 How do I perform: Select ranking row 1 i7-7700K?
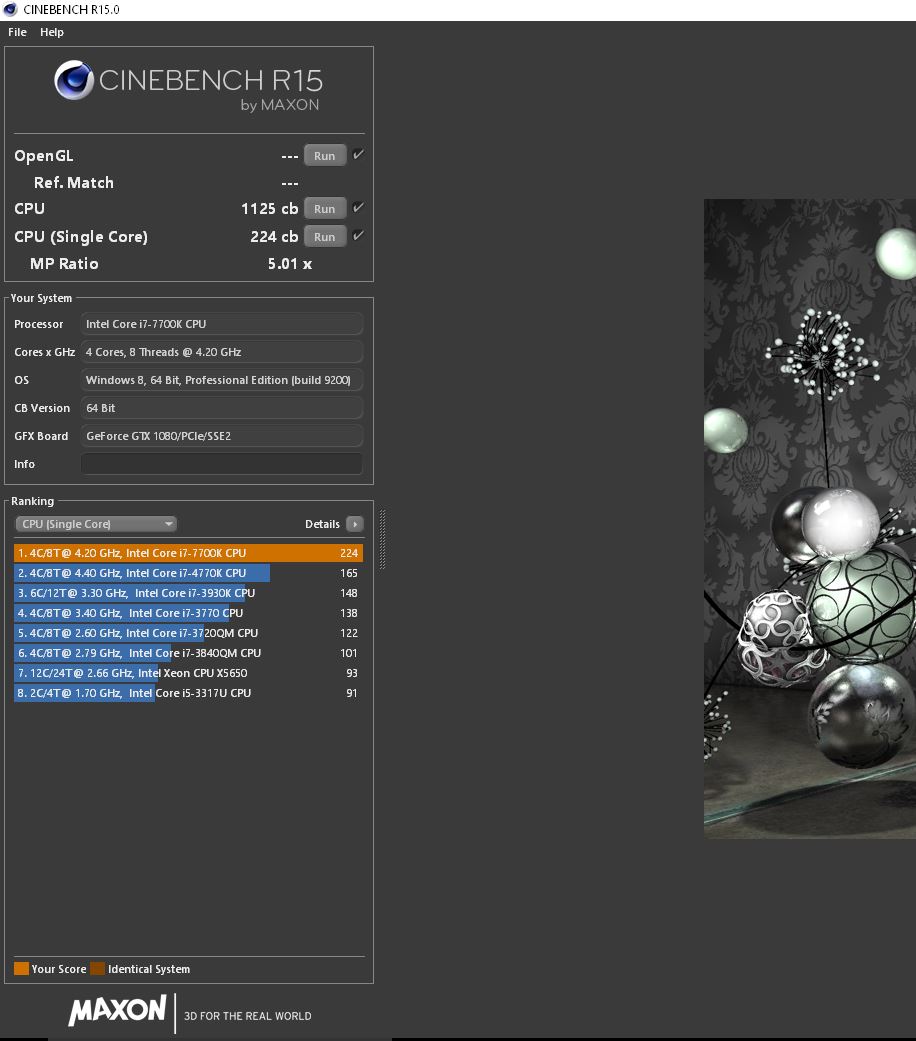[189, 553]
